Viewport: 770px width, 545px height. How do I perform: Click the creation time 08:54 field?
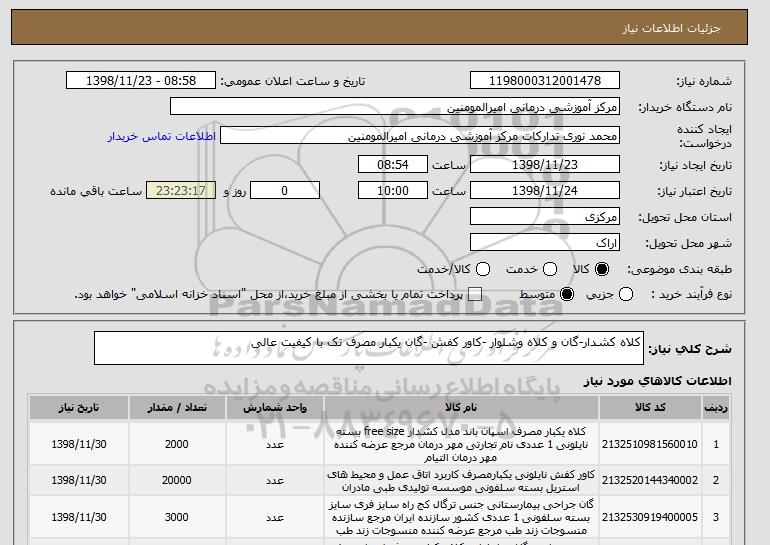pos(393,164)
